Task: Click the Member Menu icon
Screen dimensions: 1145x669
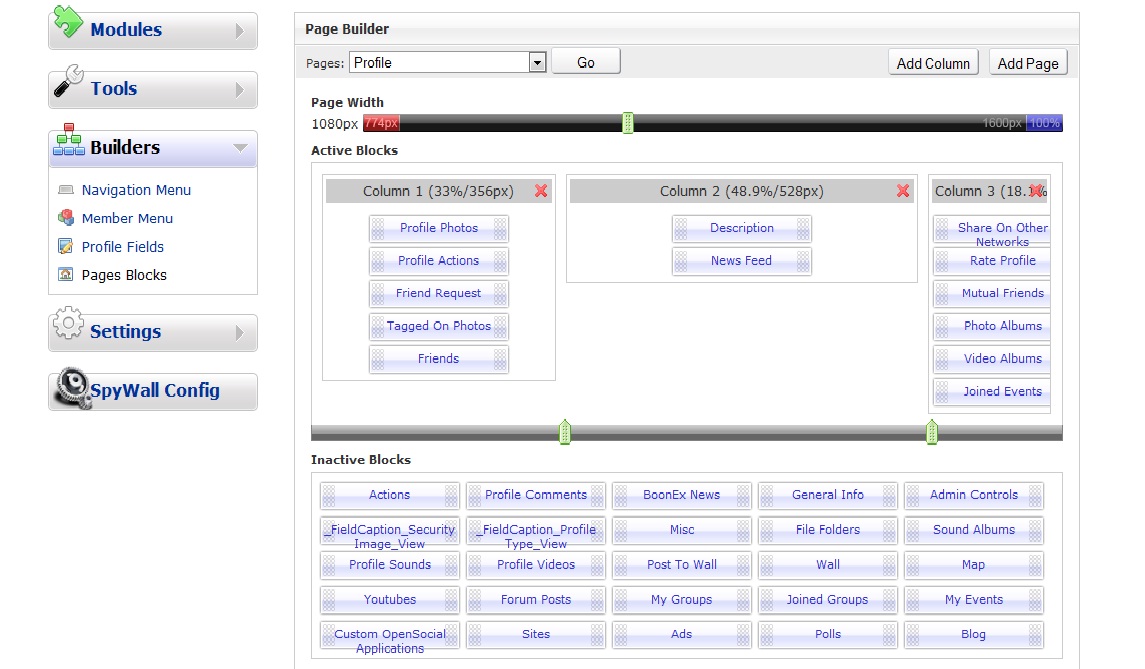Action: coord(66,218)
